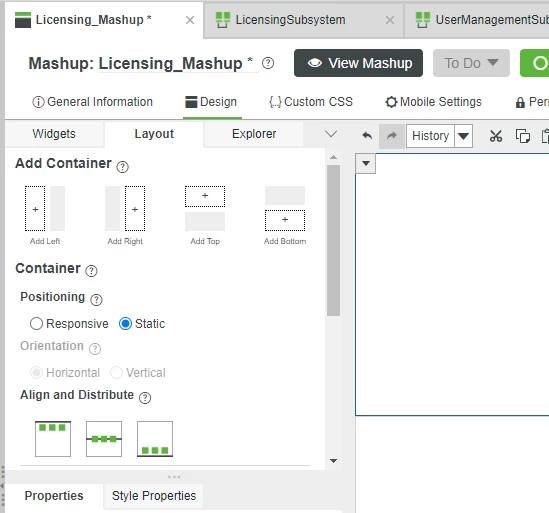Close the LicensingSubsystem tab
The image size is (549, 513).
390,20
